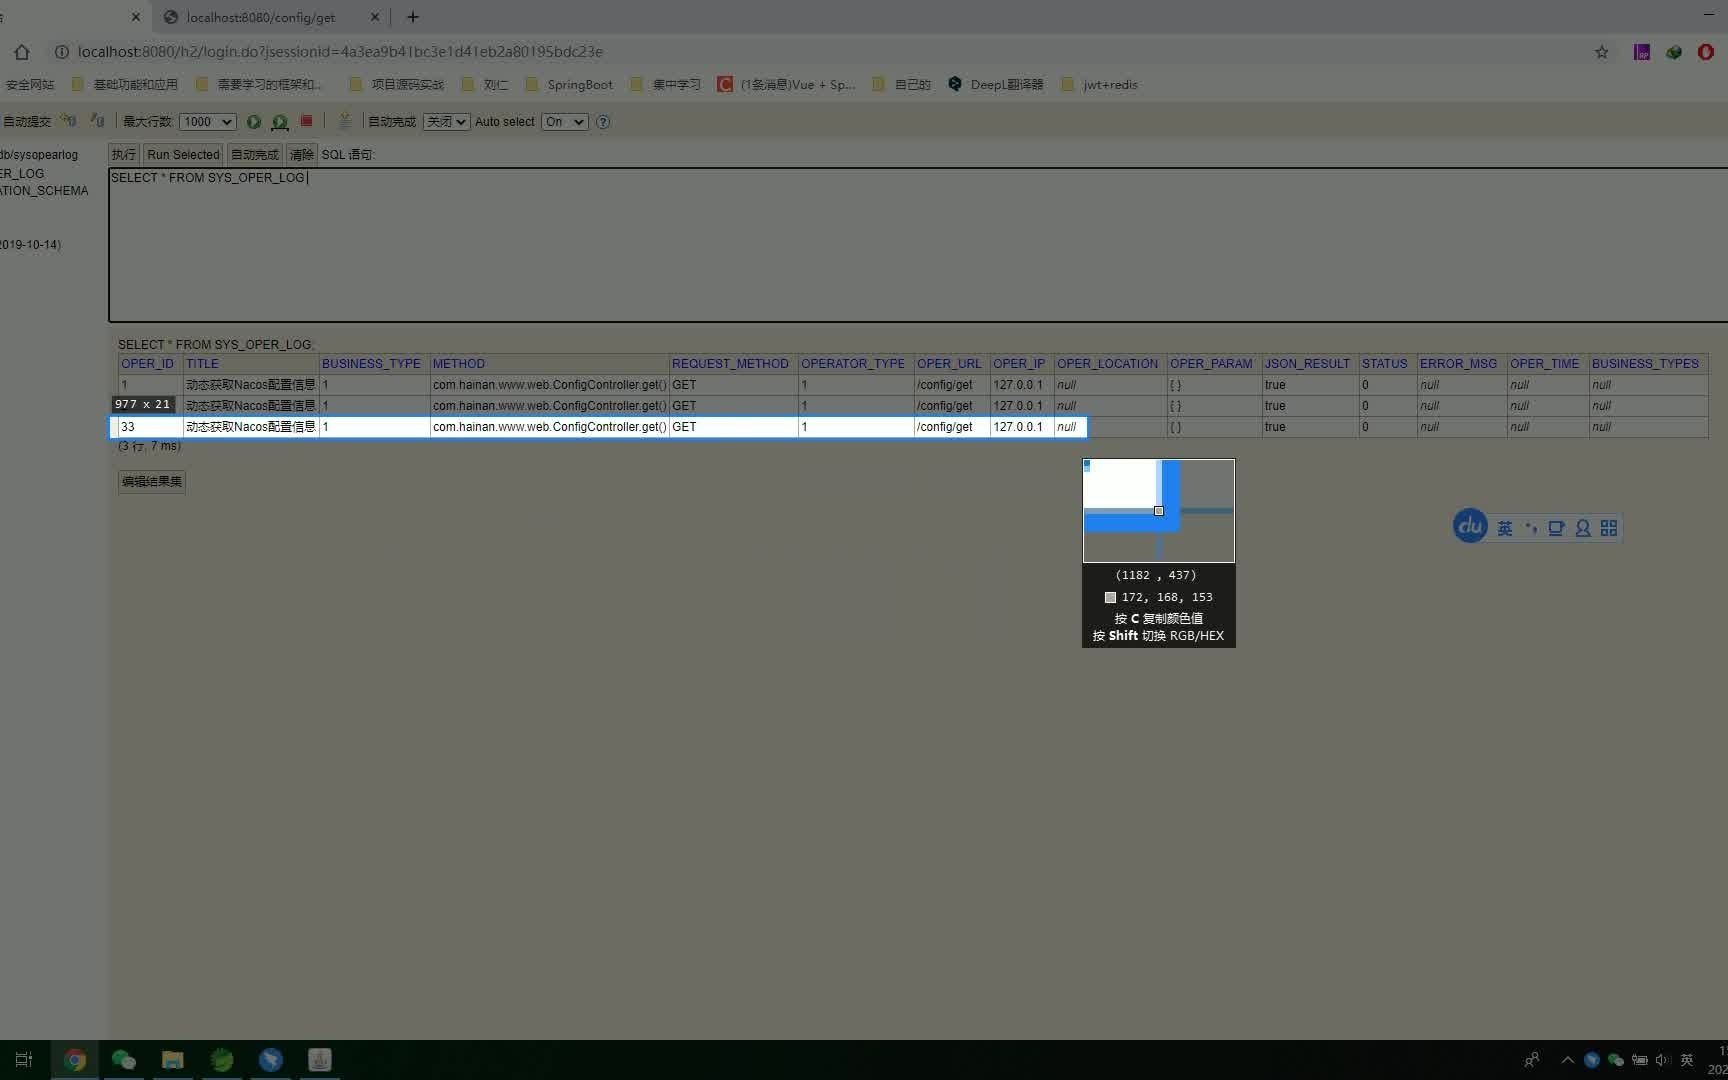Show hidden system tray icons chevron
1728x1080 pixels.
coord(1567,1060)
